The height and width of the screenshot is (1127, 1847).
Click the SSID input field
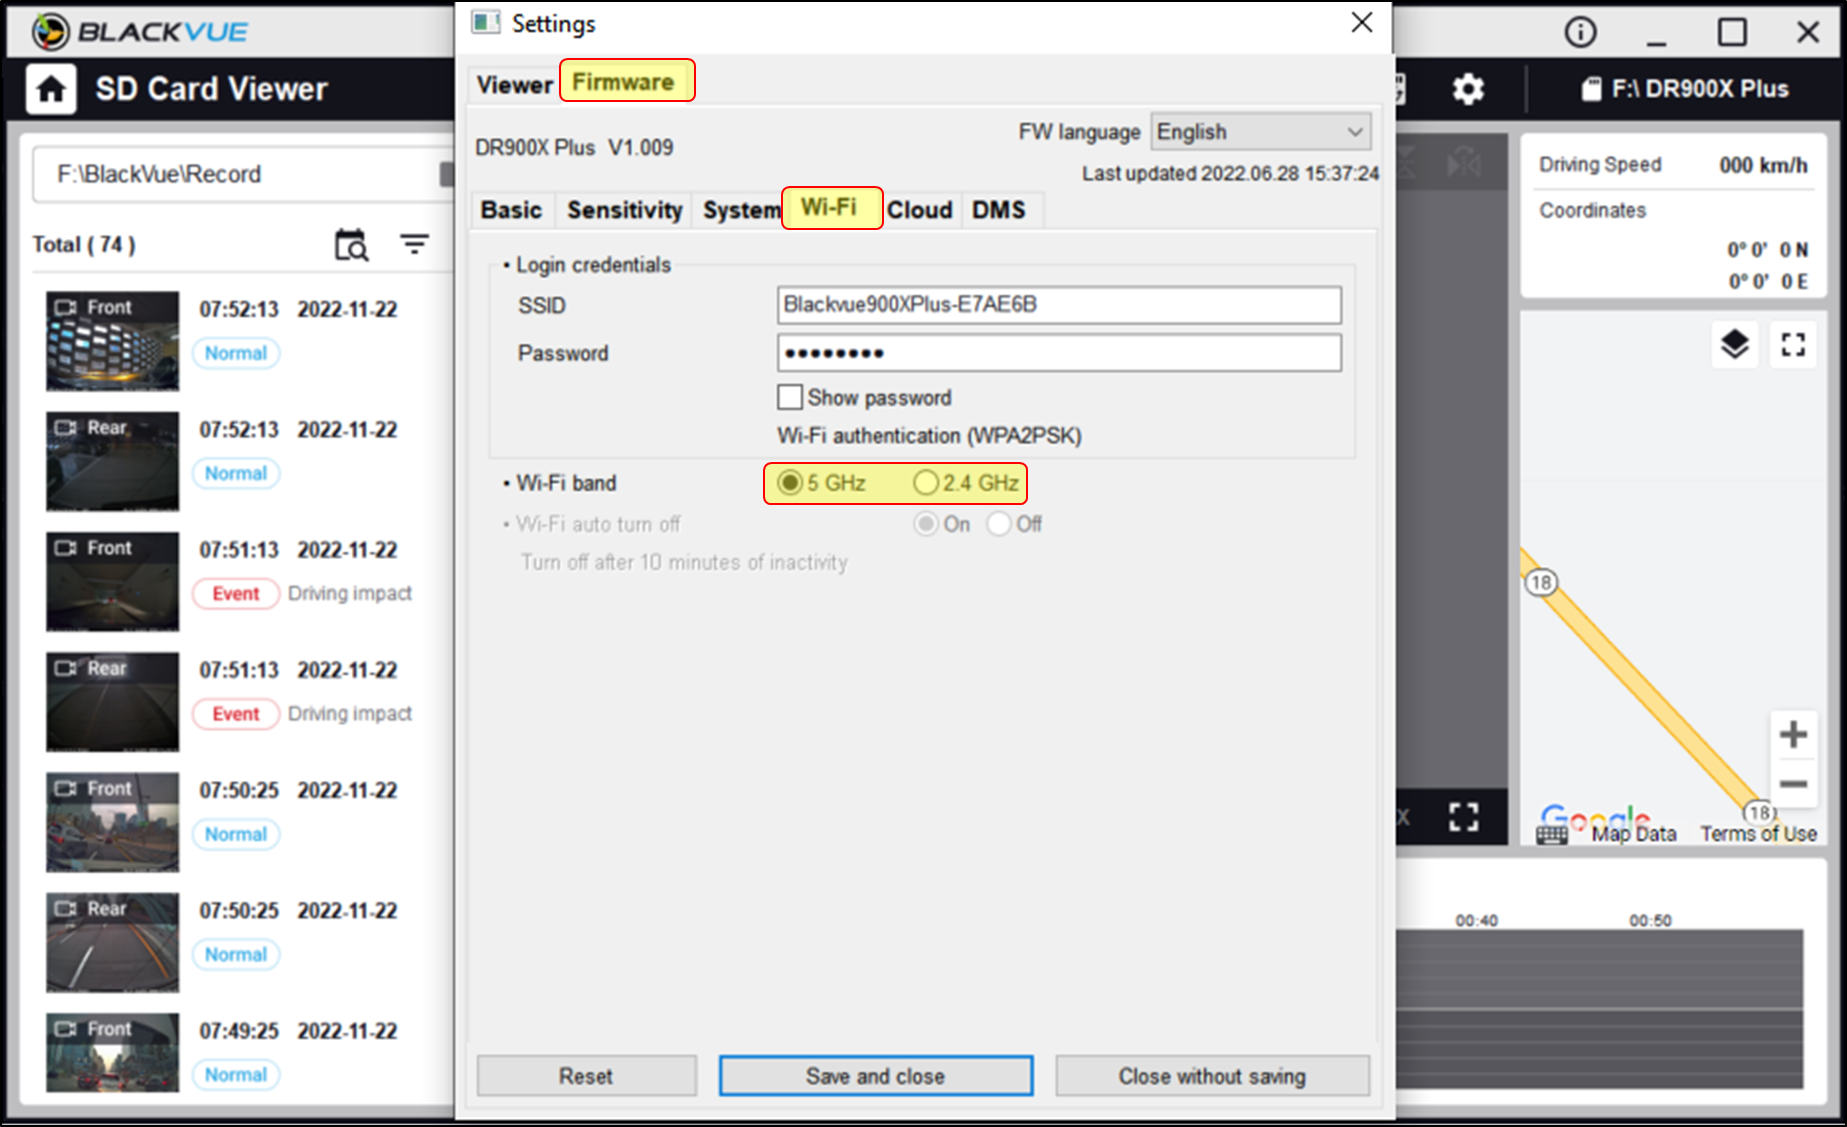[x=1059, y=305]
